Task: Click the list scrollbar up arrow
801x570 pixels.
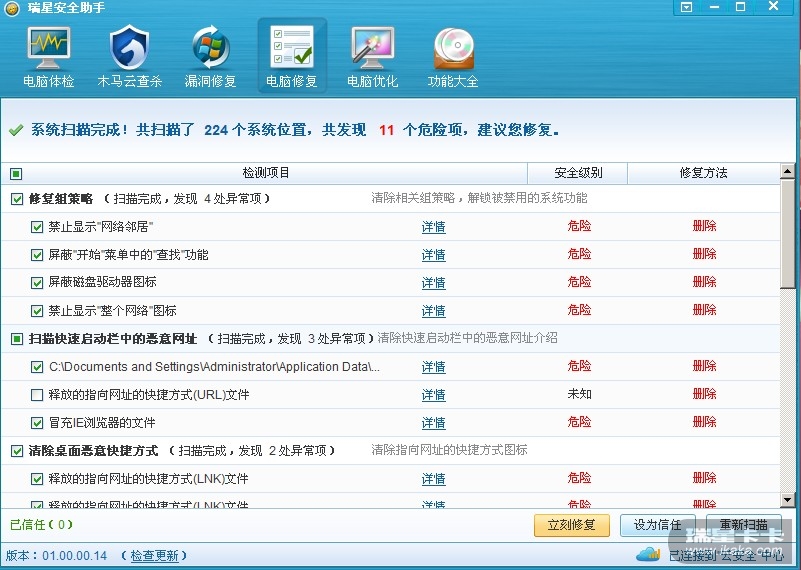Action: pyautogui.click(x=787, y=171)
